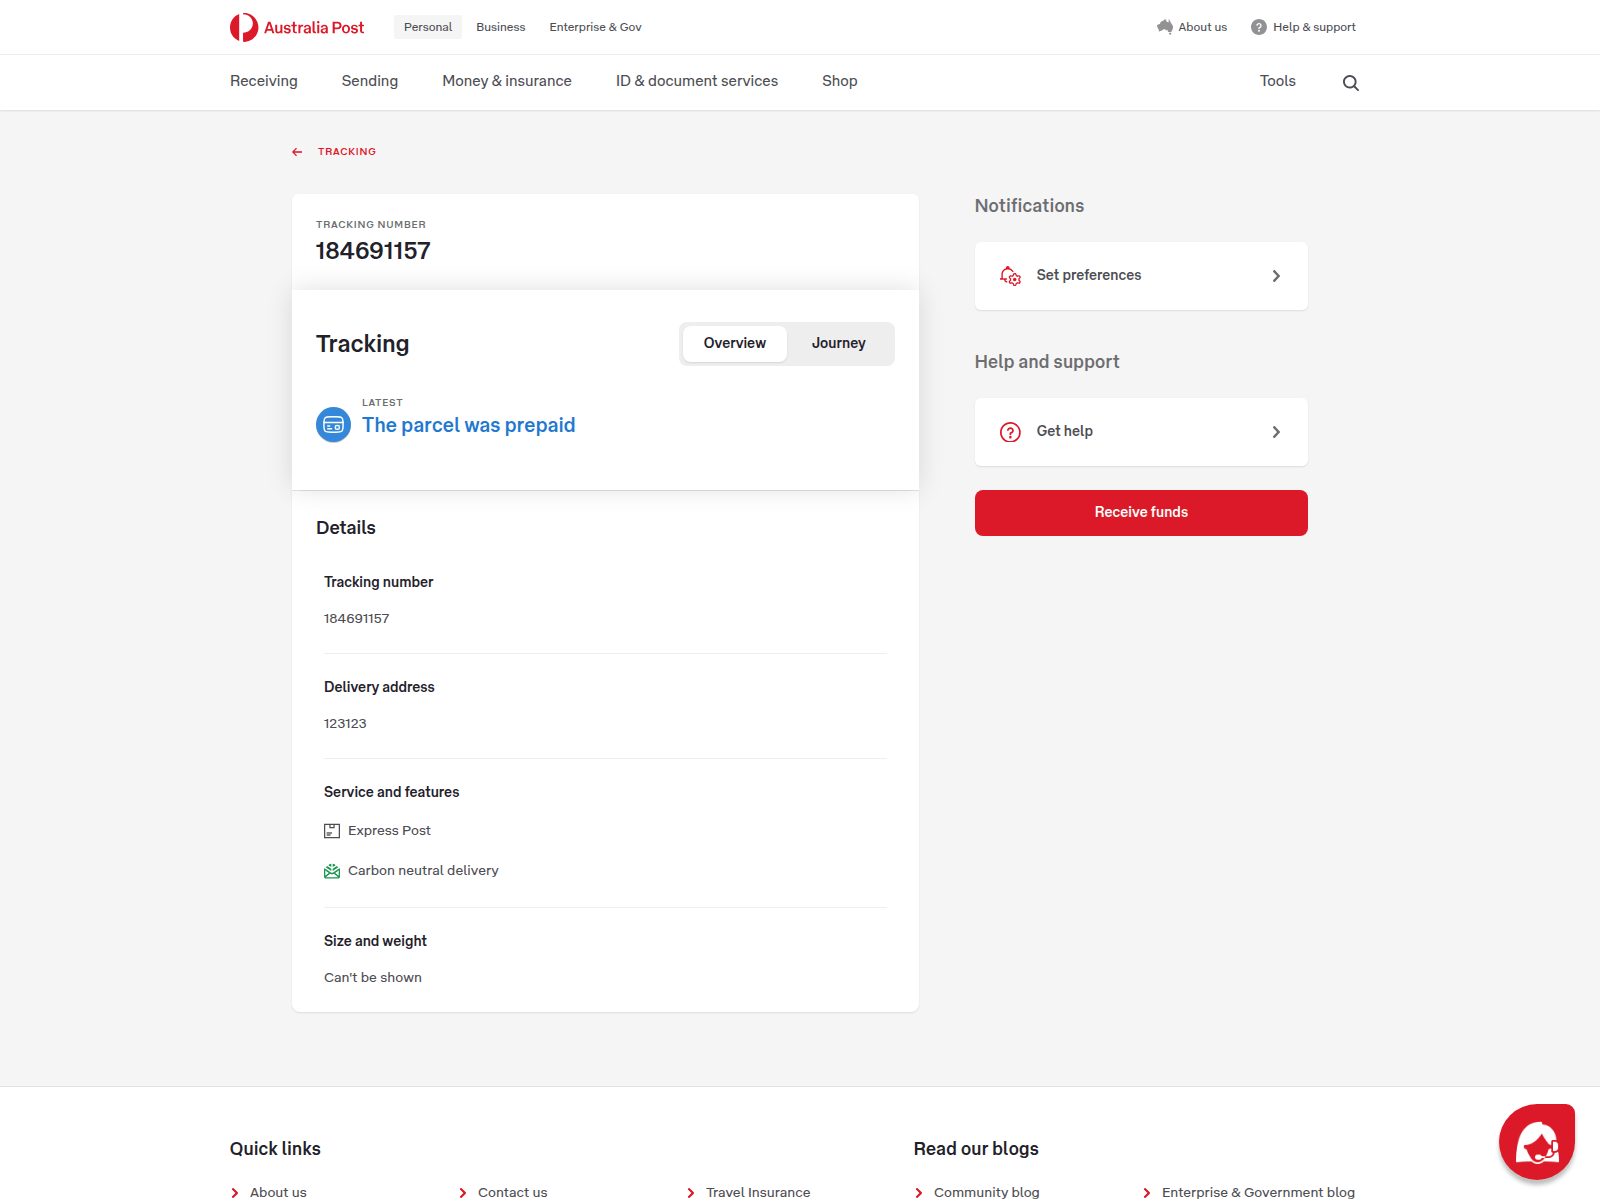Viewport: 1600px width, 1200px height.
Task: Click the back arrow beside Tracking
Action: 297,152
